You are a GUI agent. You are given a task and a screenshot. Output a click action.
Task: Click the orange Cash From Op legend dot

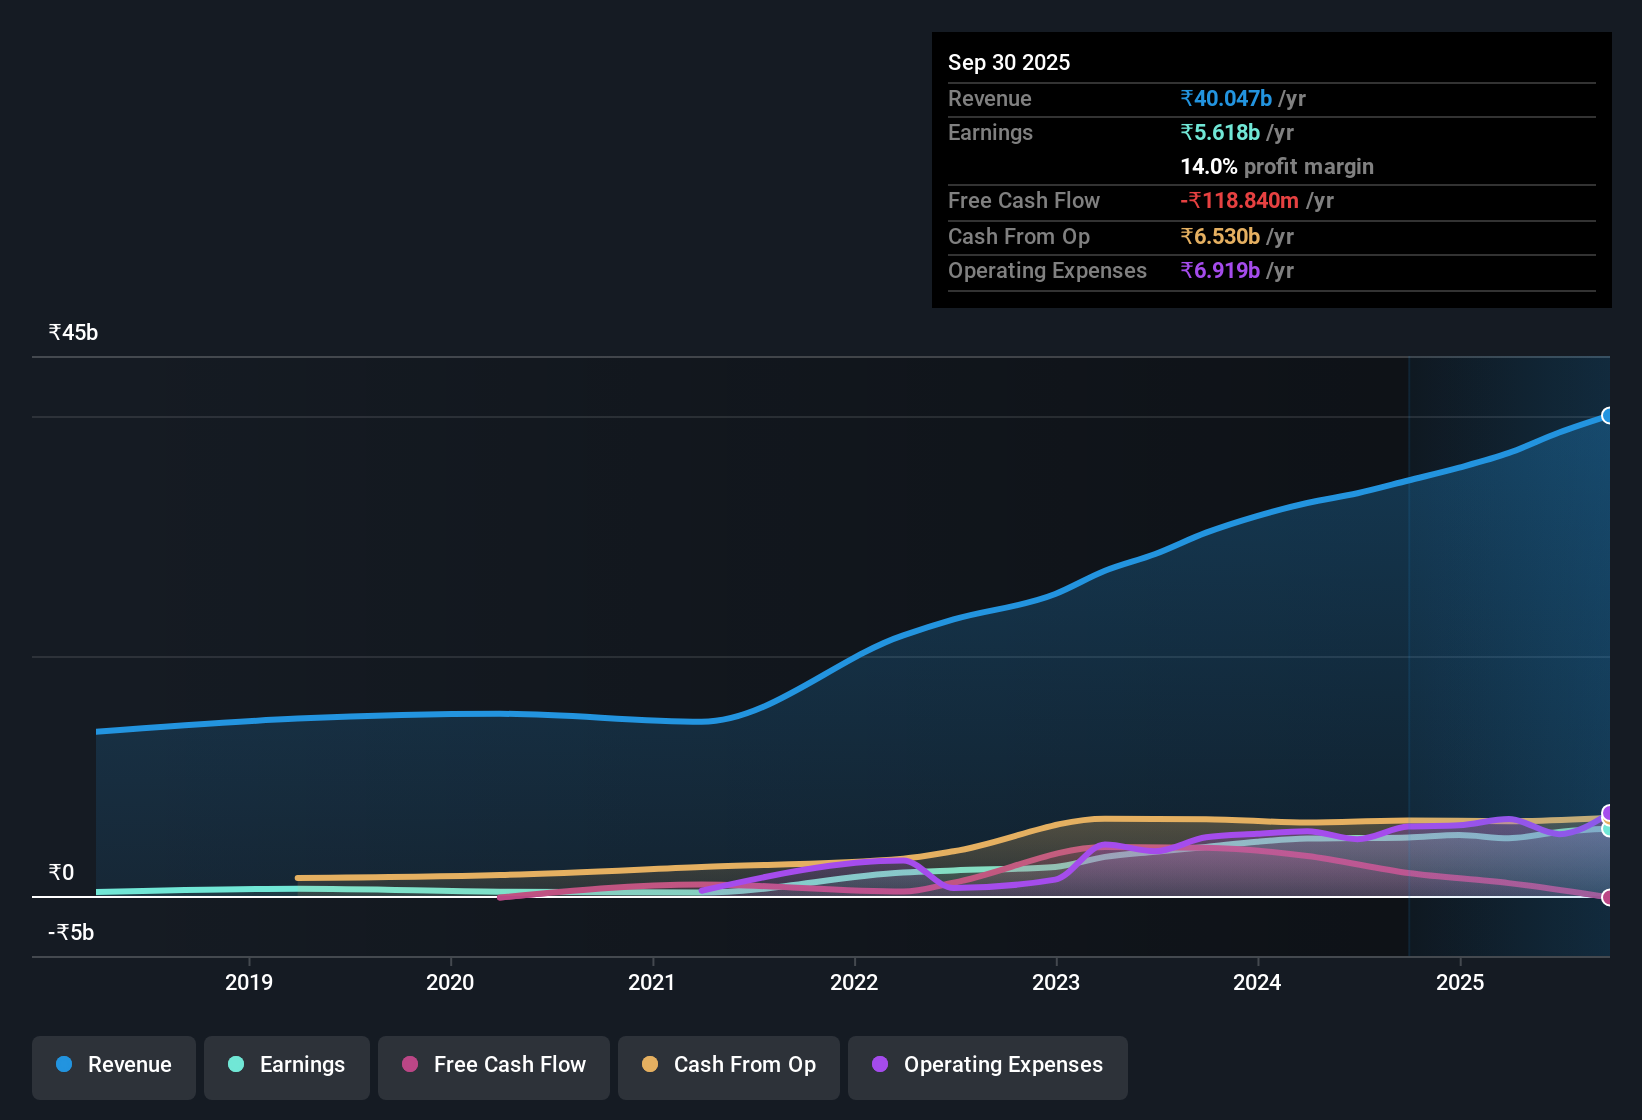(x=650, y=1066)
